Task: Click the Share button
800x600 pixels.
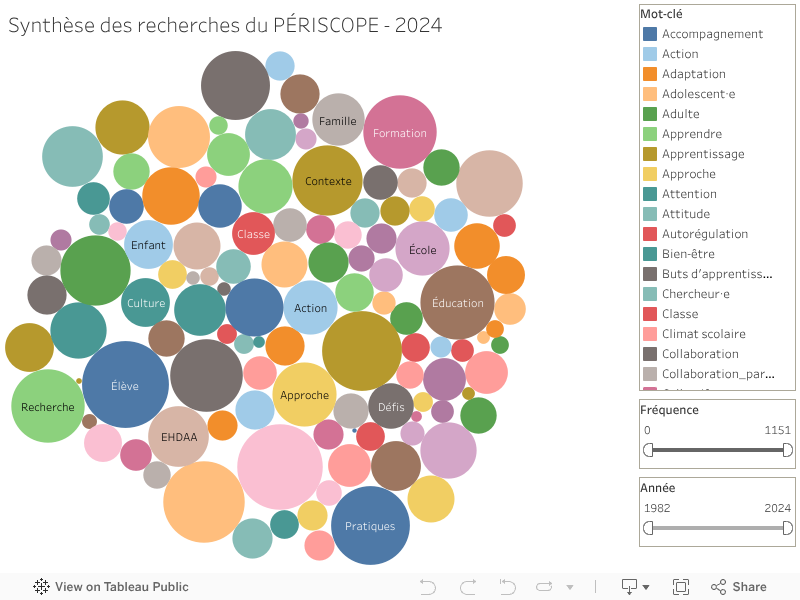Action: coord(739,587)
